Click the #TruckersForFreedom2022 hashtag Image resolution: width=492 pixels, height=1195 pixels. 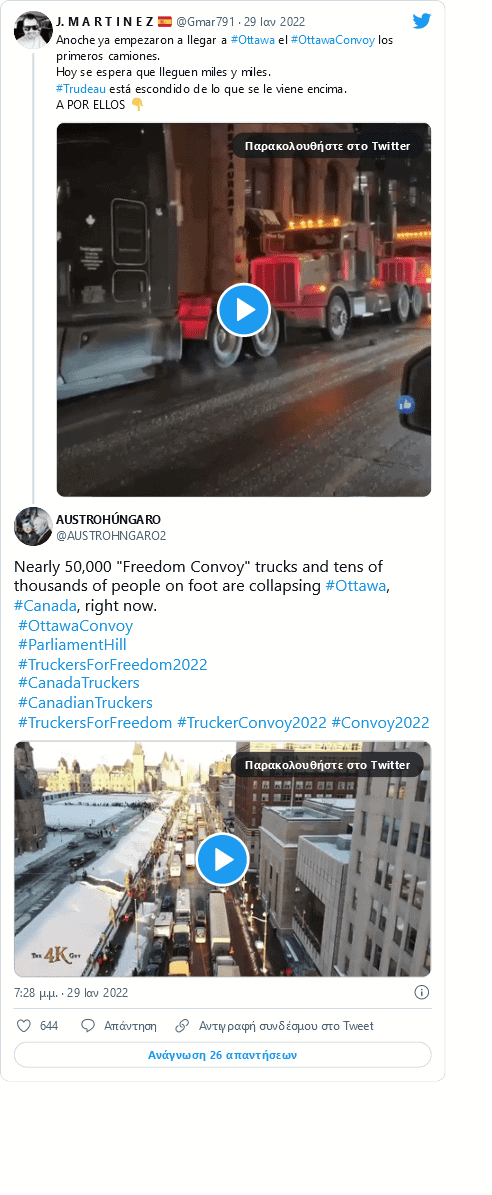(113, 665)
